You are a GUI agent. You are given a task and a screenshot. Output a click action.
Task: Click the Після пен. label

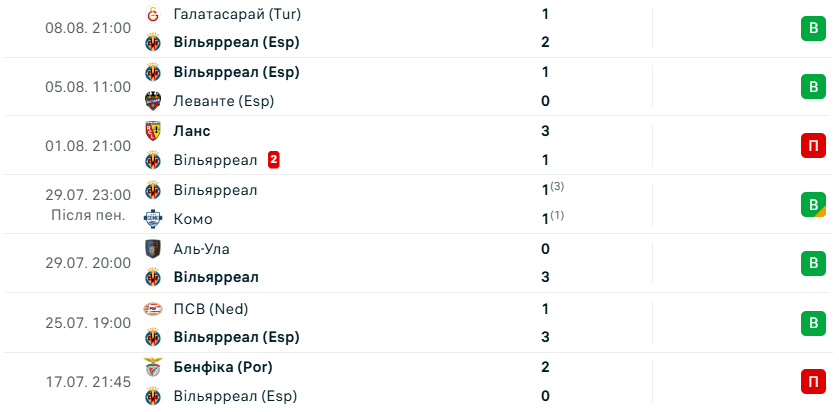pyautogui.click(x=88, y=215)
